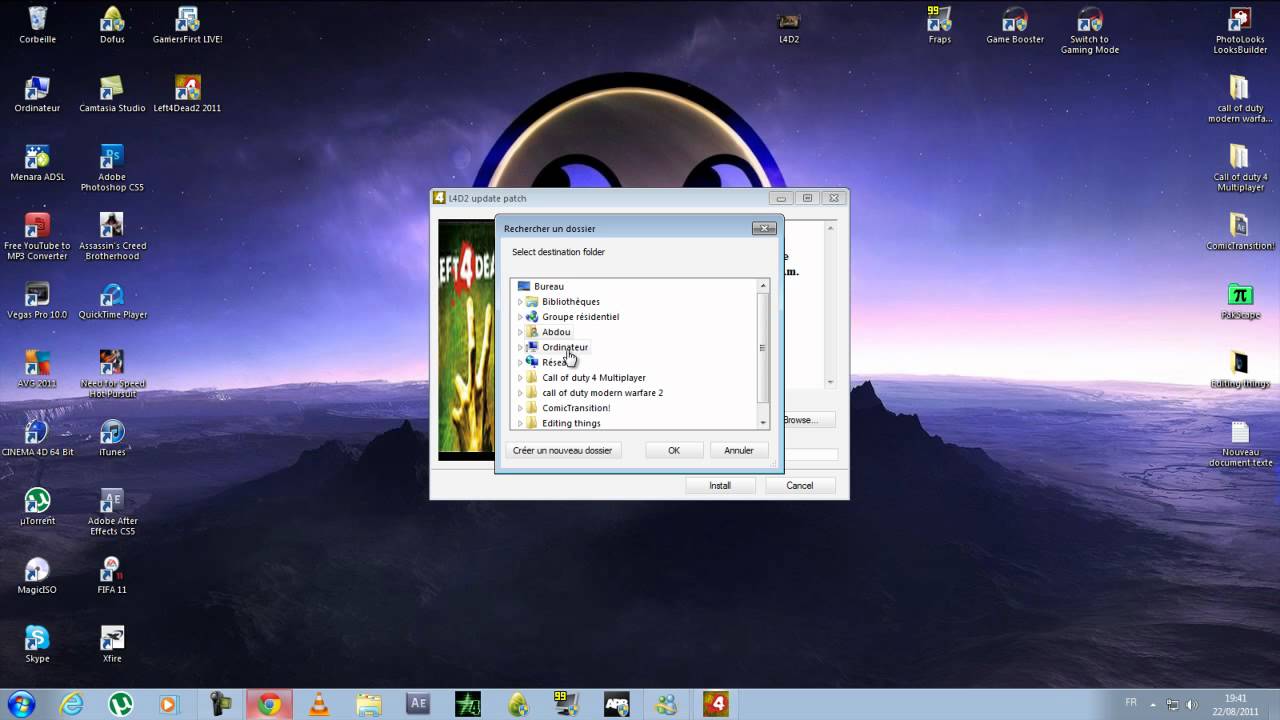Open Fraps desktop shortcut
Viewport: 1280px width, 720px height.
click(939, 25)
